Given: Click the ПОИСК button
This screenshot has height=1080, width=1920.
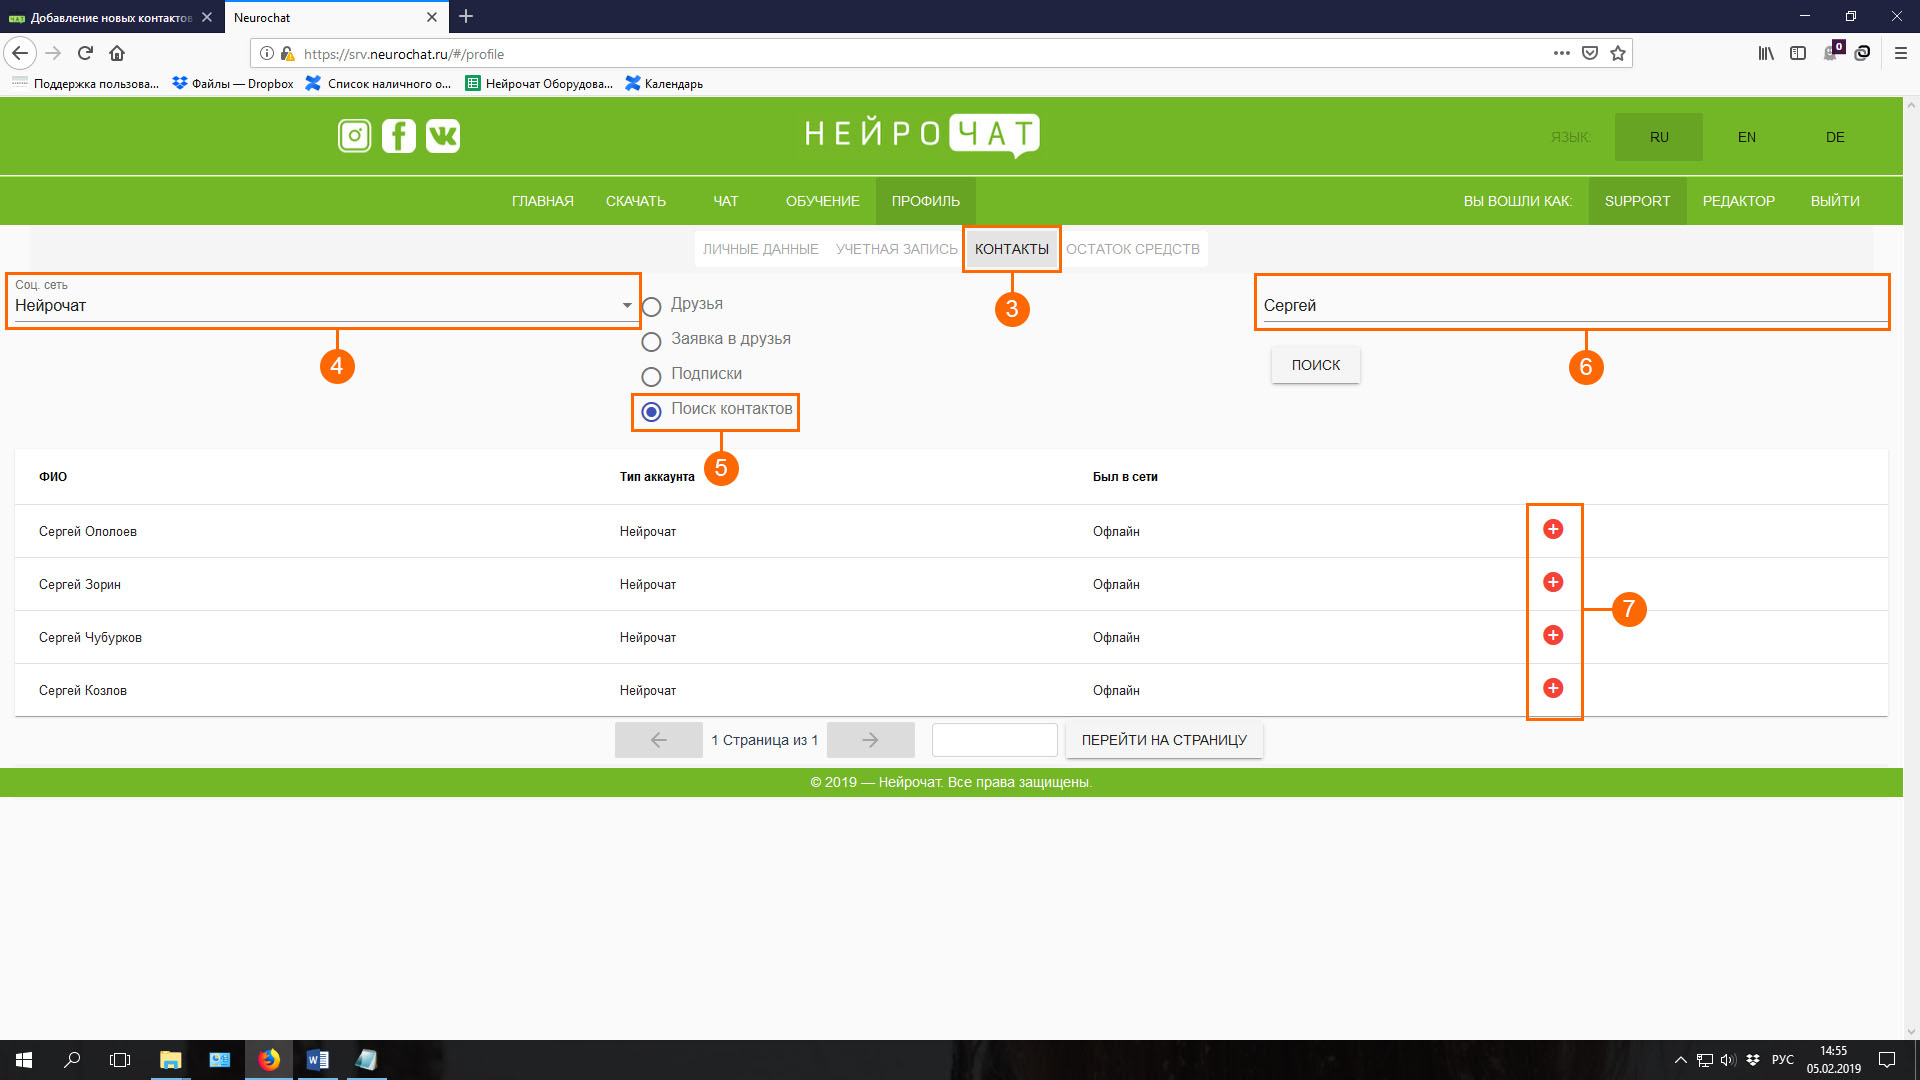Looking at the screenshot, I should pyautogui.click(x=1316, y=365).
